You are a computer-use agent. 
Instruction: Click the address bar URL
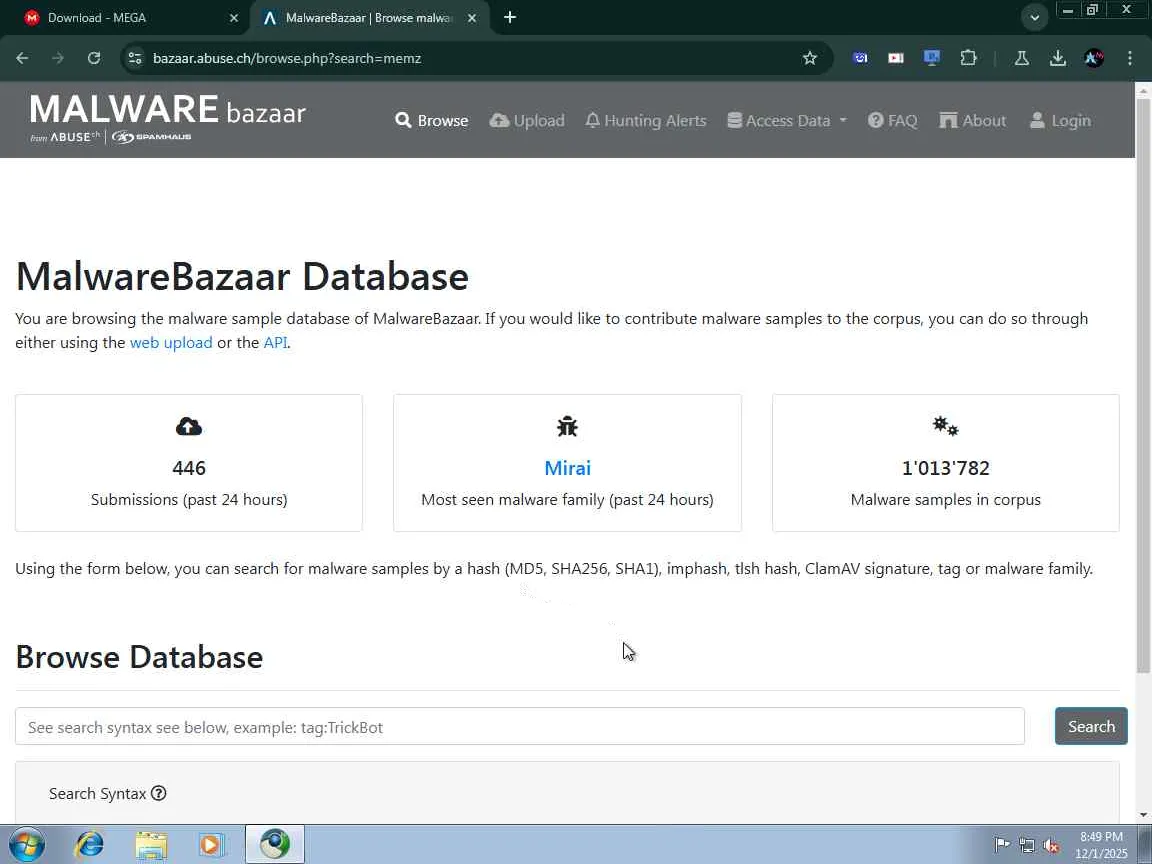[287, 58]
